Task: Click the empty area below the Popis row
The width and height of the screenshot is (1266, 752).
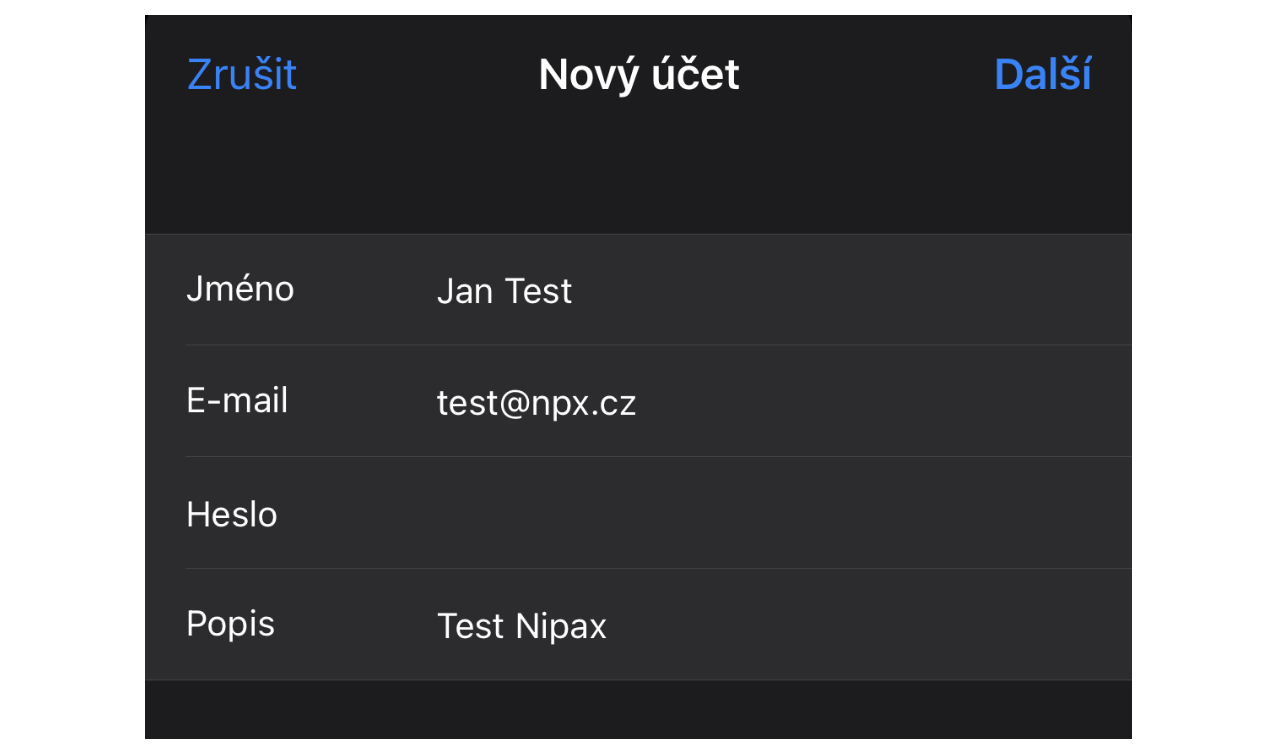Action: point(638,710)
